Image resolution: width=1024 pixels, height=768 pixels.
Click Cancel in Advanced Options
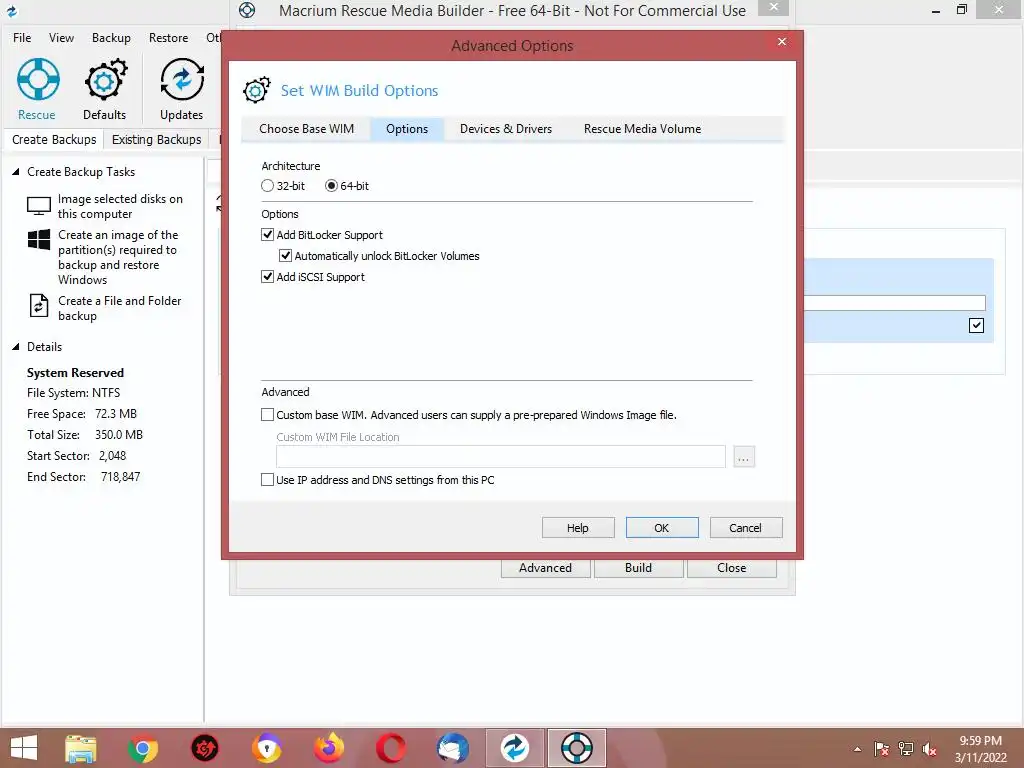tap(746, 528)
